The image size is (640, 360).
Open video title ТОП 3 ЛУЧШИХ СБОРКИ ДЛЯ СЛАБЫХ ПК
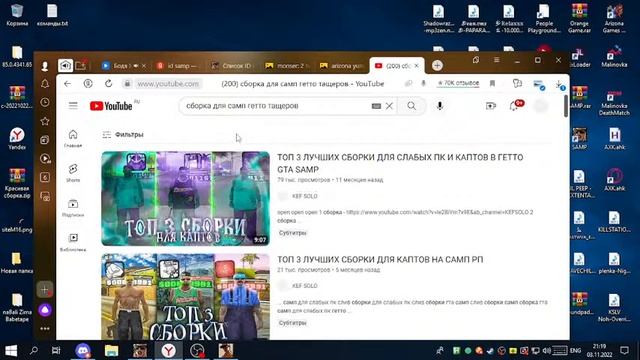(400, 163)
